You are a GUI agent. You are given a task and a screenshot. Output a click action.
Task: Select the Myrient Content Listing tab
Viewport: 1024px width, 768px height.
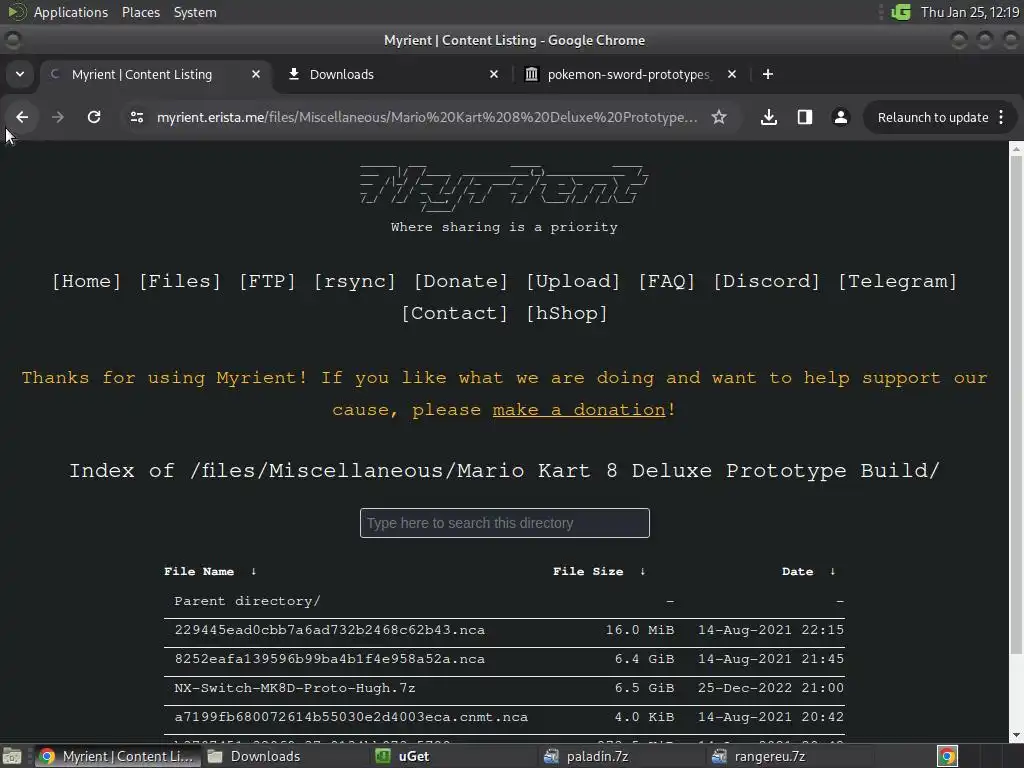153,74
